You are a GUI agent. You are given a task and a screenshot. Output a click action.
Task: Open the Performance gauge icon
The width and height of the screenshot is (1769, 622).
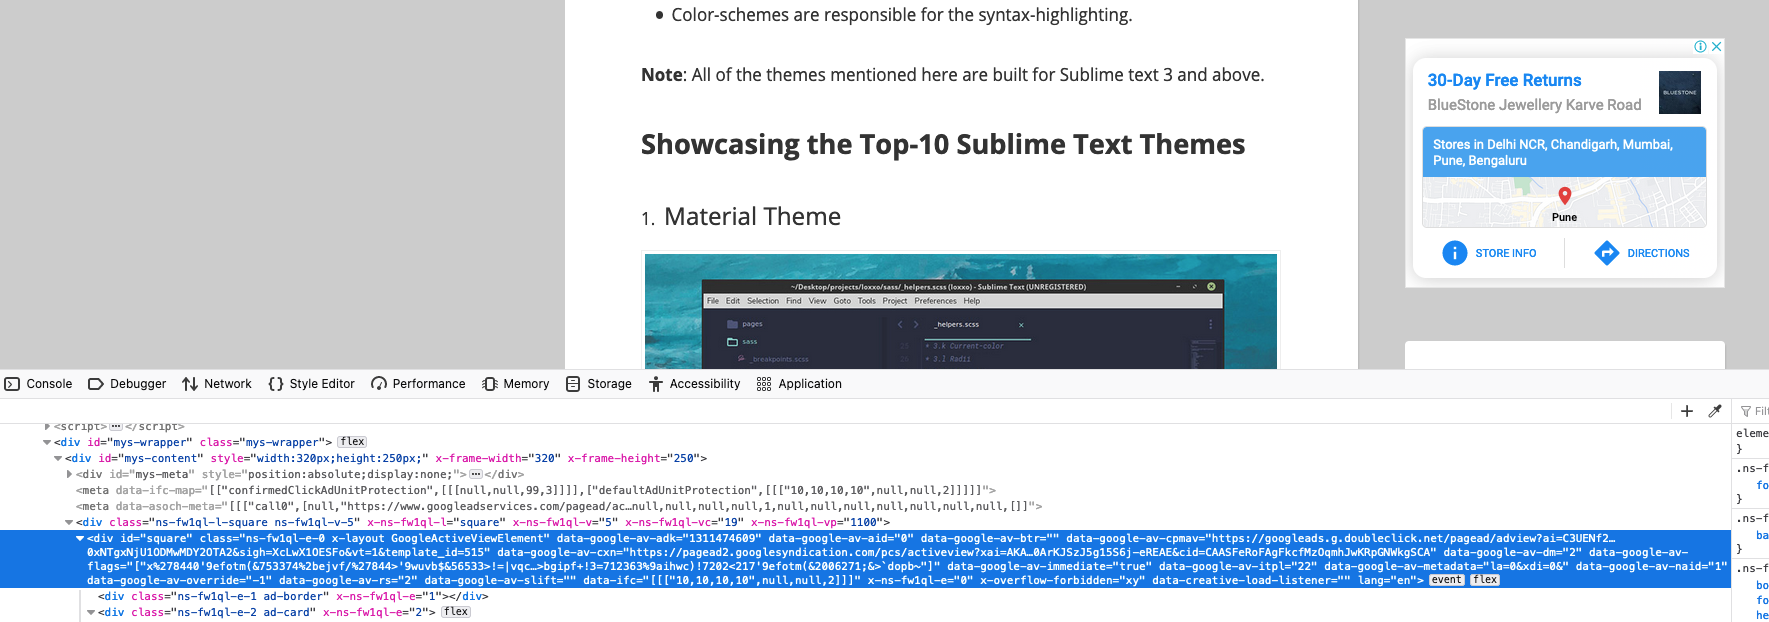379,384
